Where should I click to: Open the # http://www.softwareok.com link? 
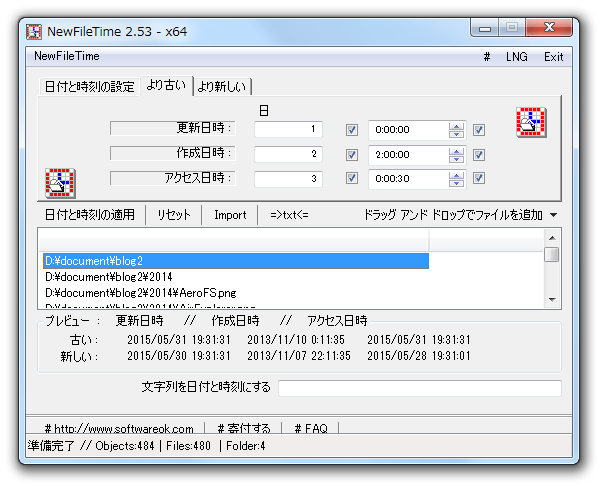[x=119, y=428]
